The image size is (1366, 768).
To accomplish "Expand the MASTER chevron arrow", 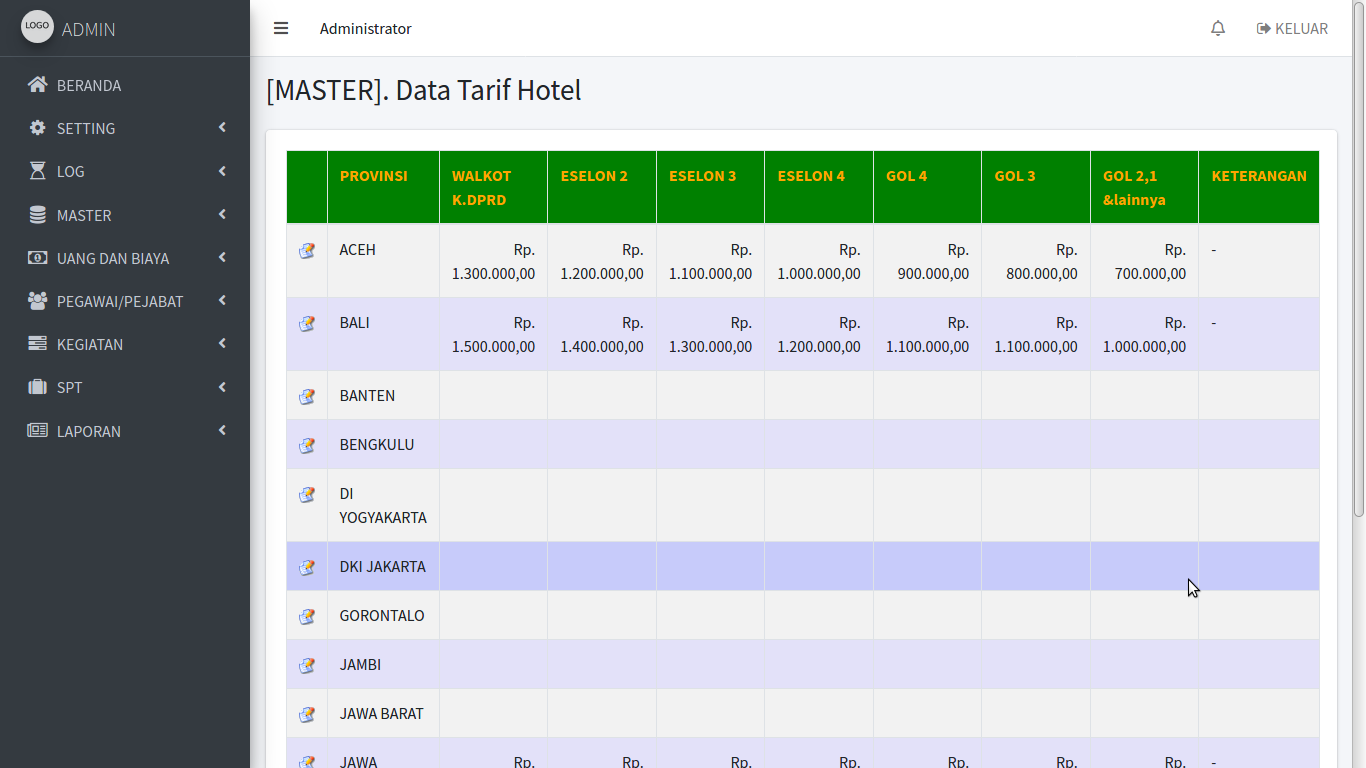I will 222,214.
